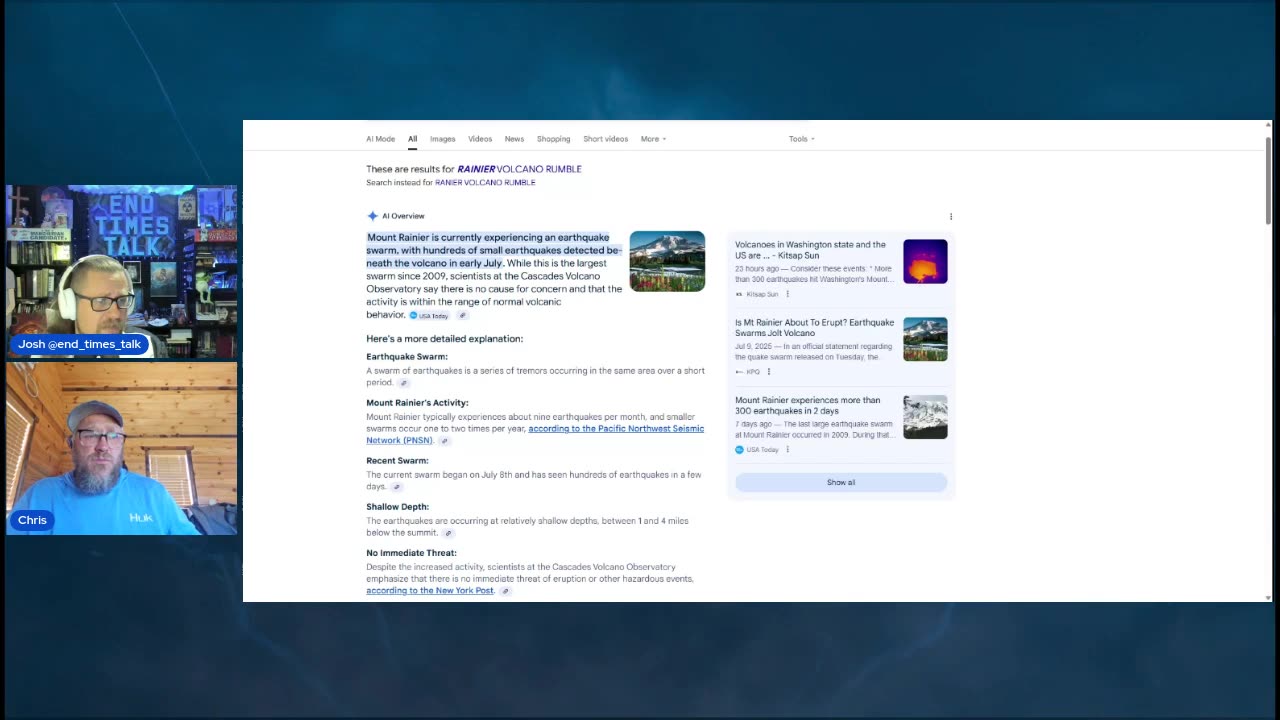This screenshot has width=1280, height=720.
Task: Click Josh's webcam video feed
Action: (122, 272)
